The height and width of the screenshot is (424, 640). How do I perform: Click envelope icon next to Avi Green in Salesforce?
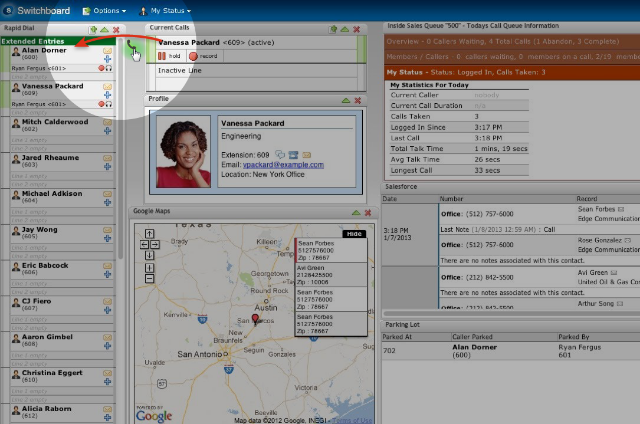coord(613,273)
